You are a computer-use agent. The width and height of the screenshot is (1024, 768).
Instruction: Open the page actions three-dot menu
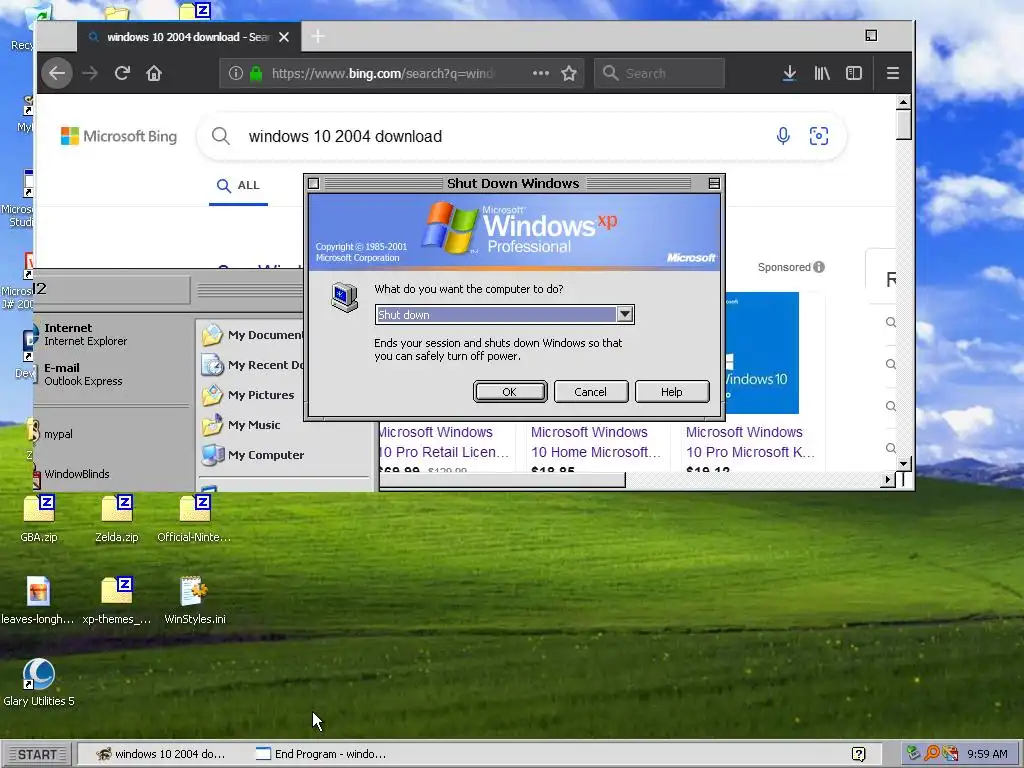(x=541, y=73)
